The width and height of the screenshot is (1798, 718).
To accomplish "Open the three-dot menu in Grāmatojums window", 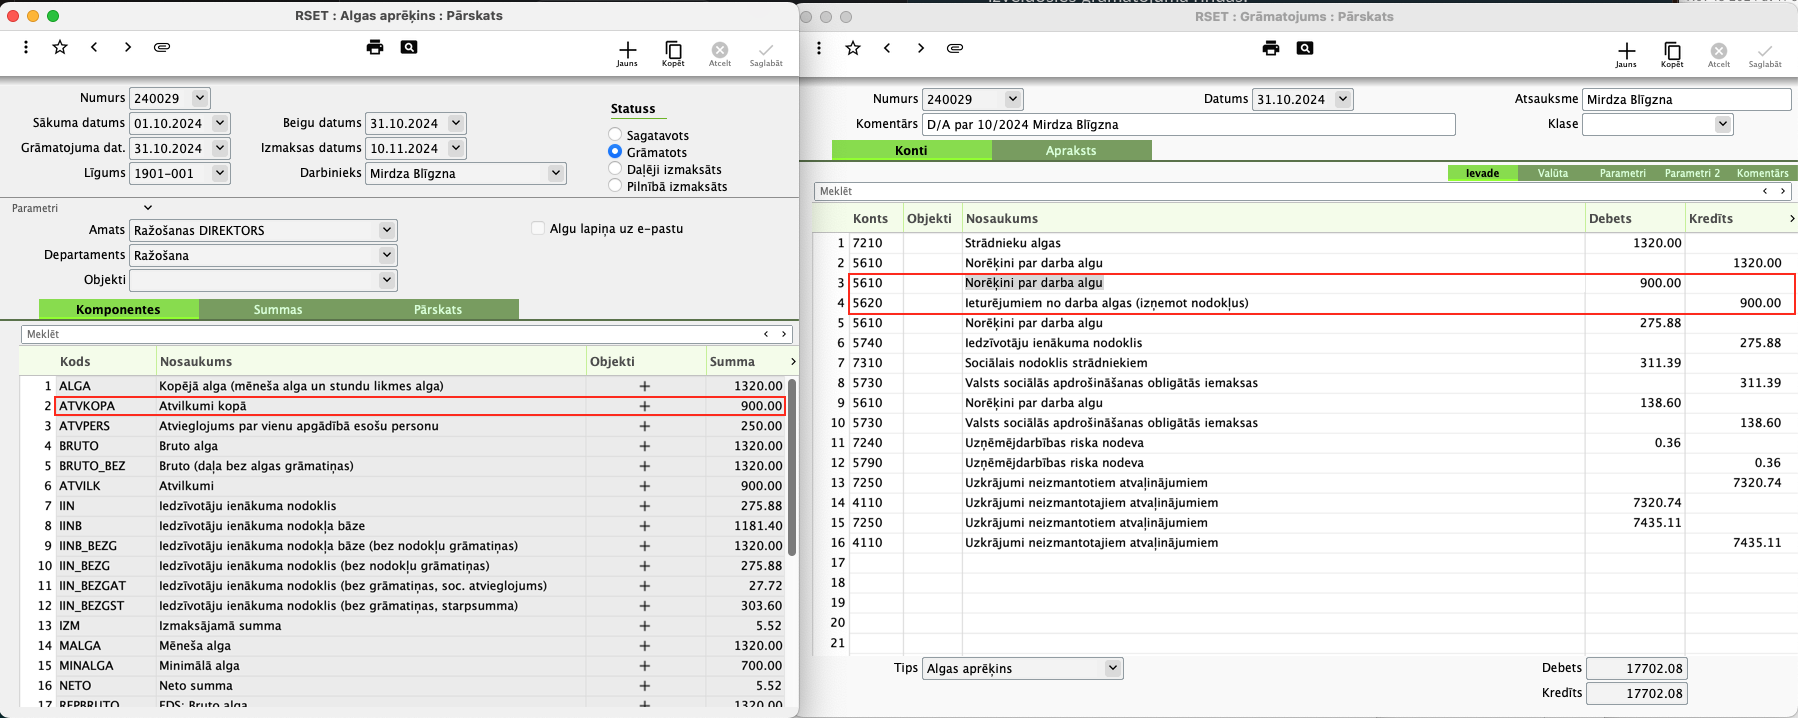I will (x=819, y=48).
